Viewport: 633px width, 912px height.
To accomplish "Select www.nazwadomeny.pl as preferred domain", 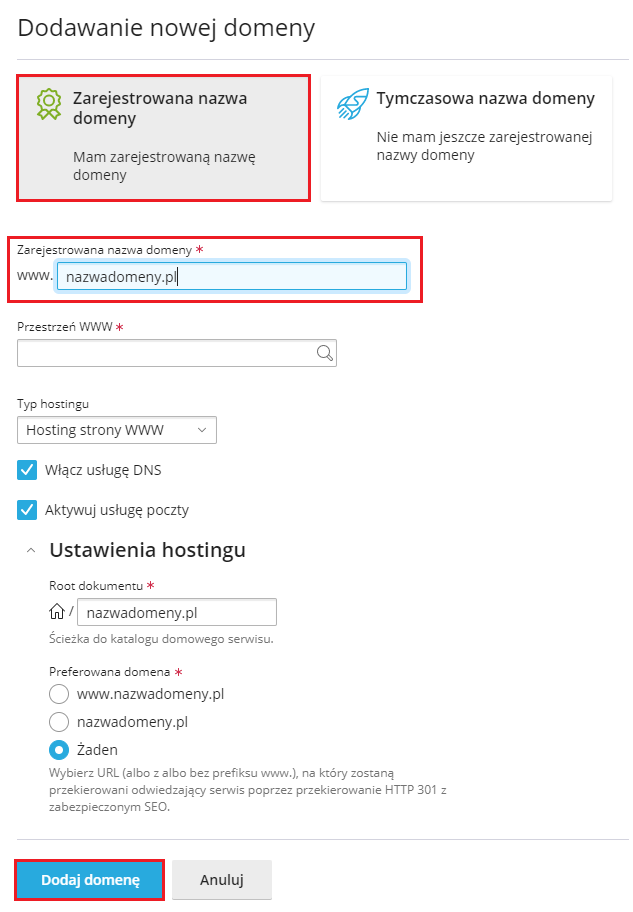I will [59, 694].
